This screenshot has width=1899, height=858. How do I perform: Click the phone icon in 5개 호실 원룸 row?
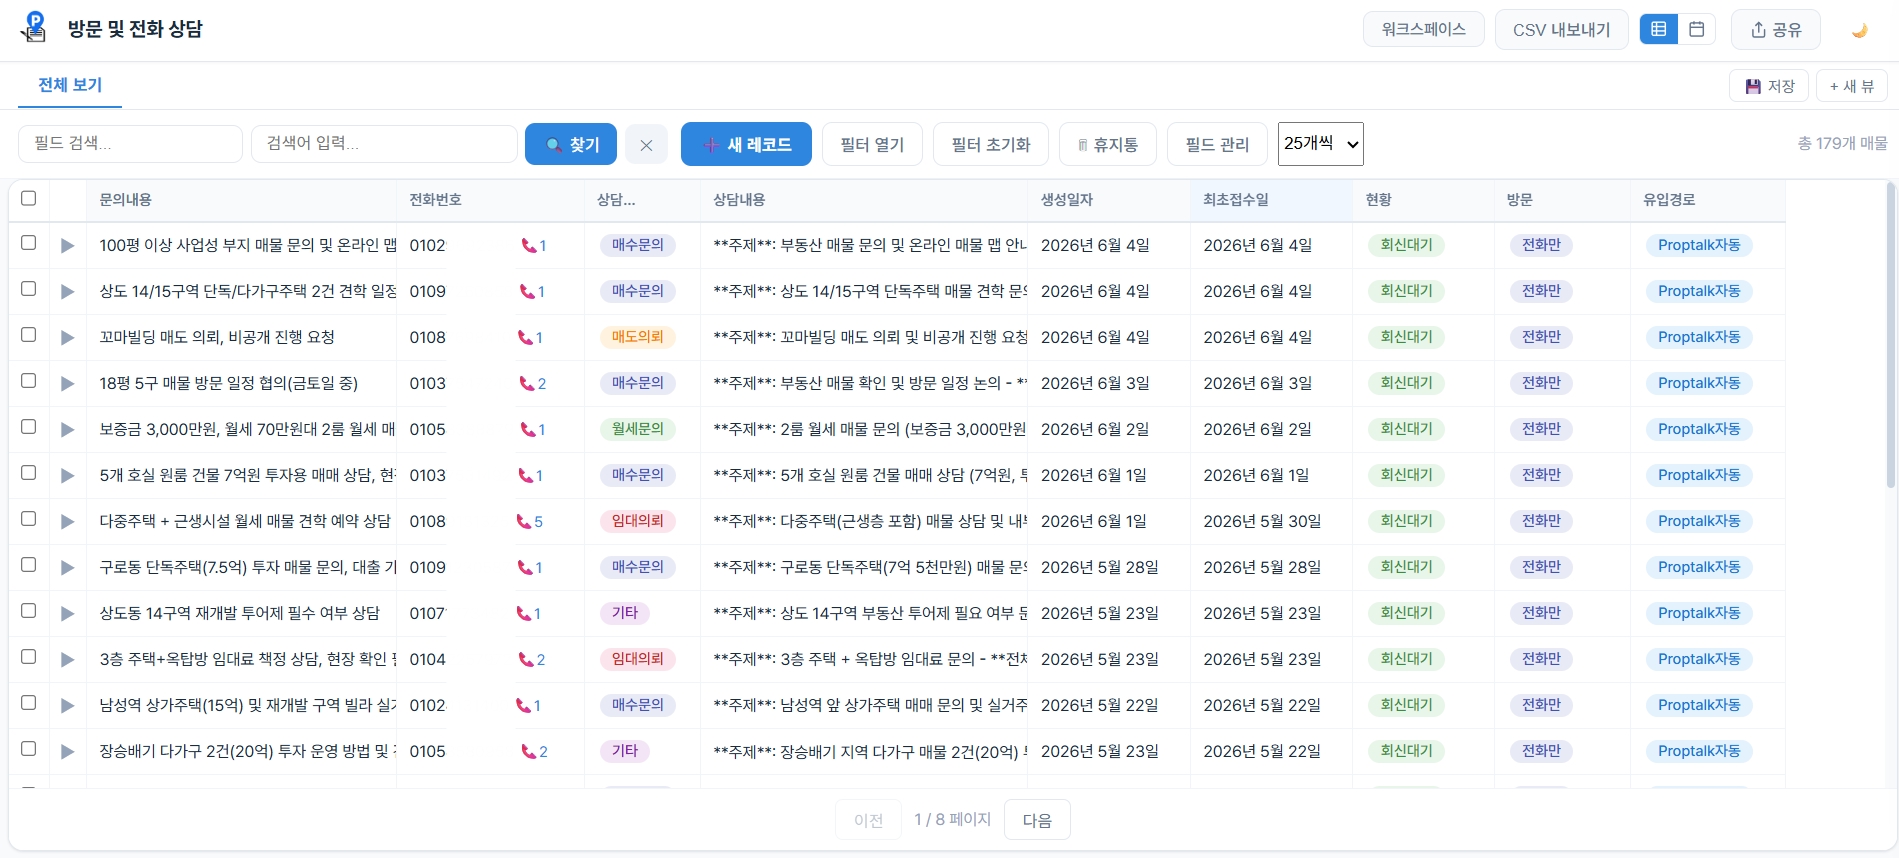(x=525, y=476)
